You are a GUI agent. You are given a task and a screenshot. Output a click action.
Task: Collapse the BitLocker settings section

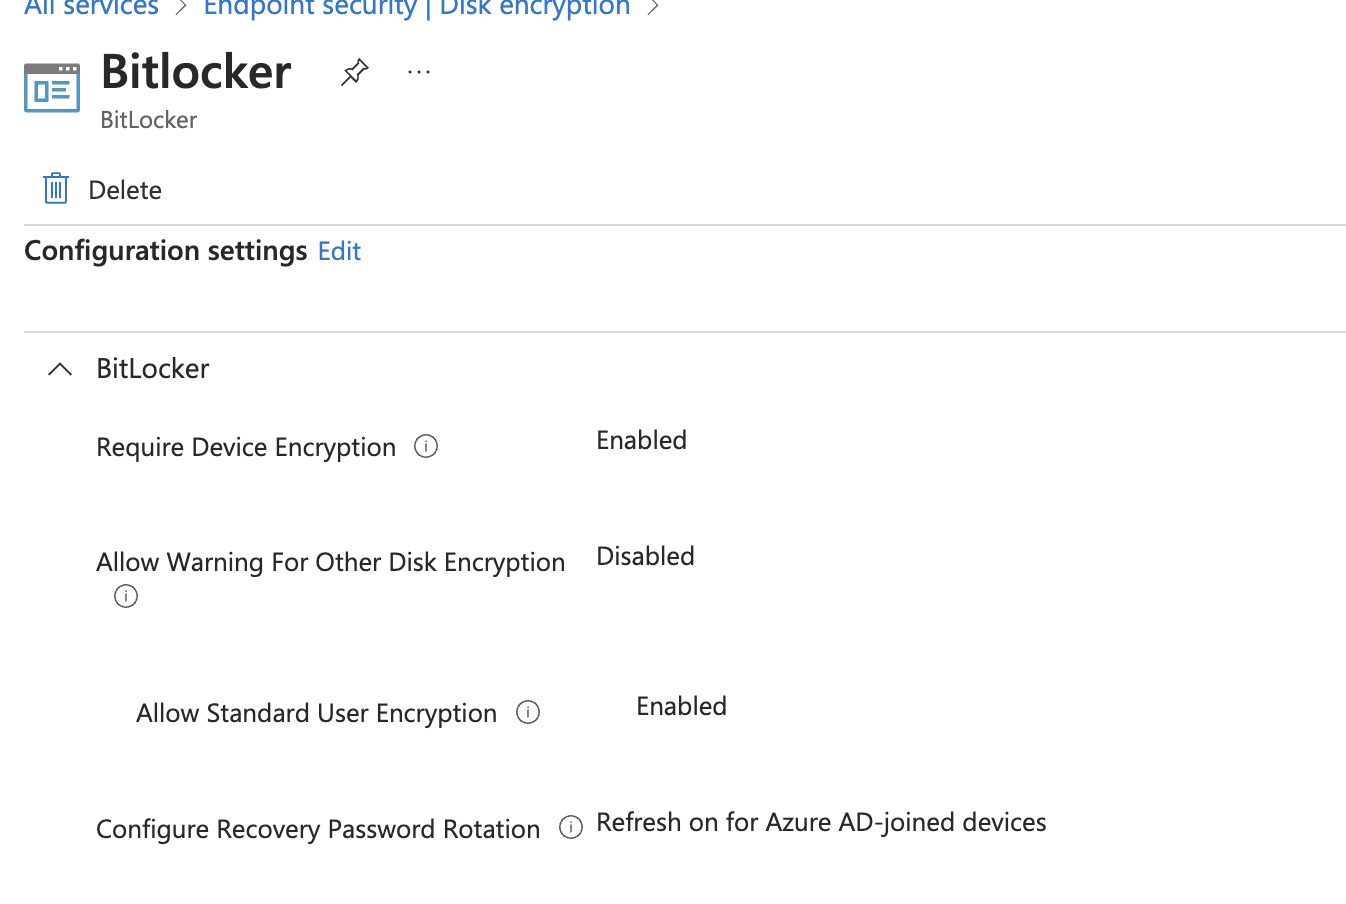pos(59,369)
